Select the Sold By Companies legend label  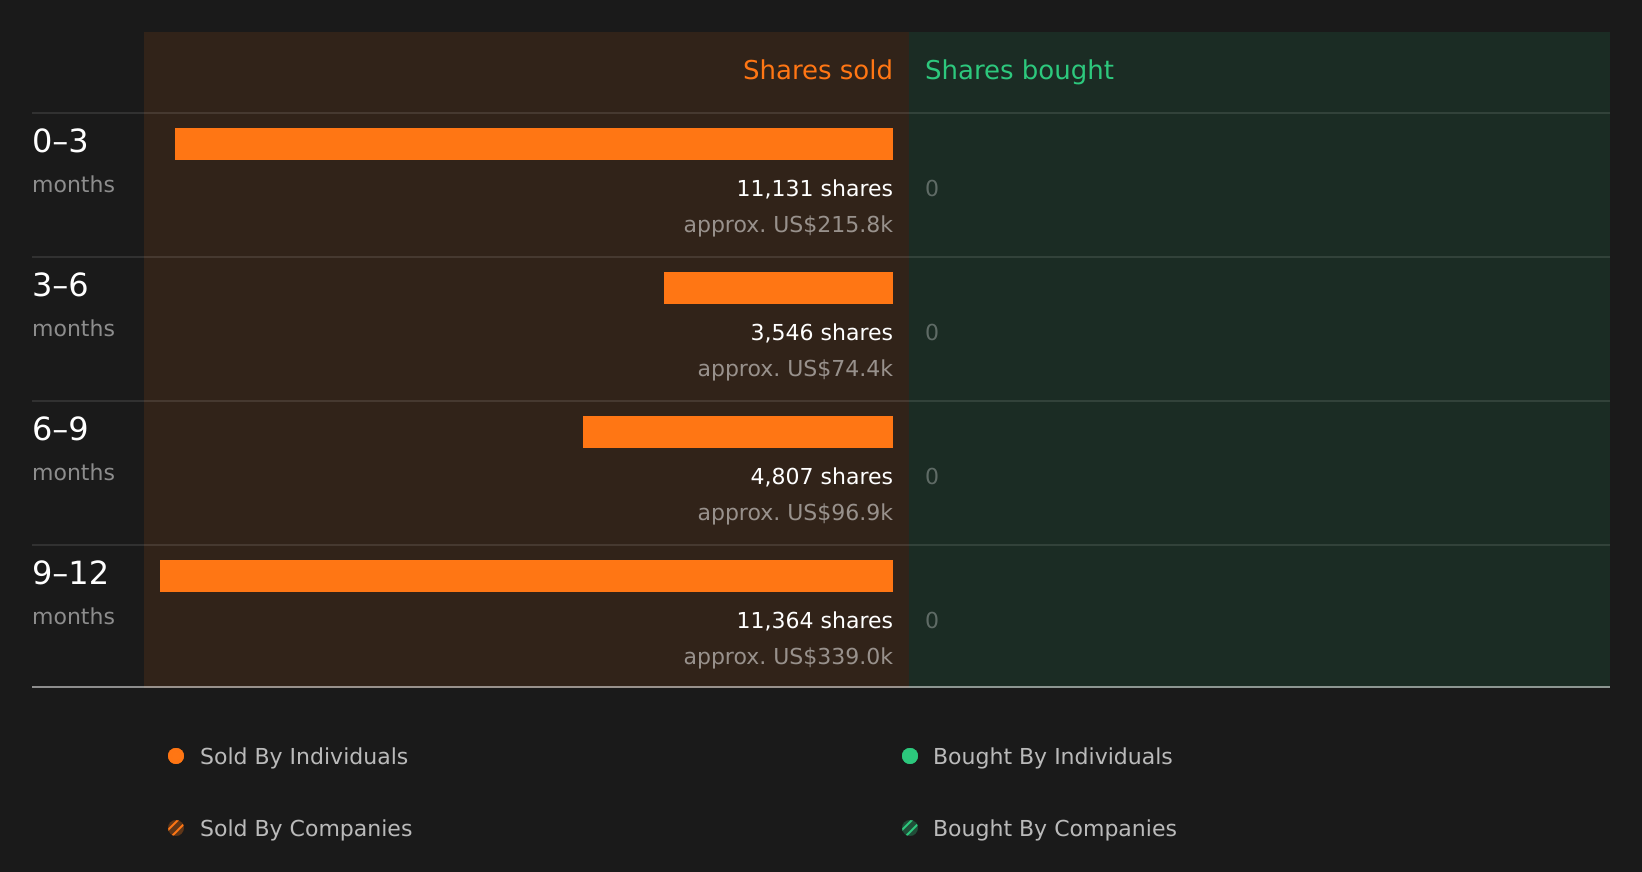[306, 829]
